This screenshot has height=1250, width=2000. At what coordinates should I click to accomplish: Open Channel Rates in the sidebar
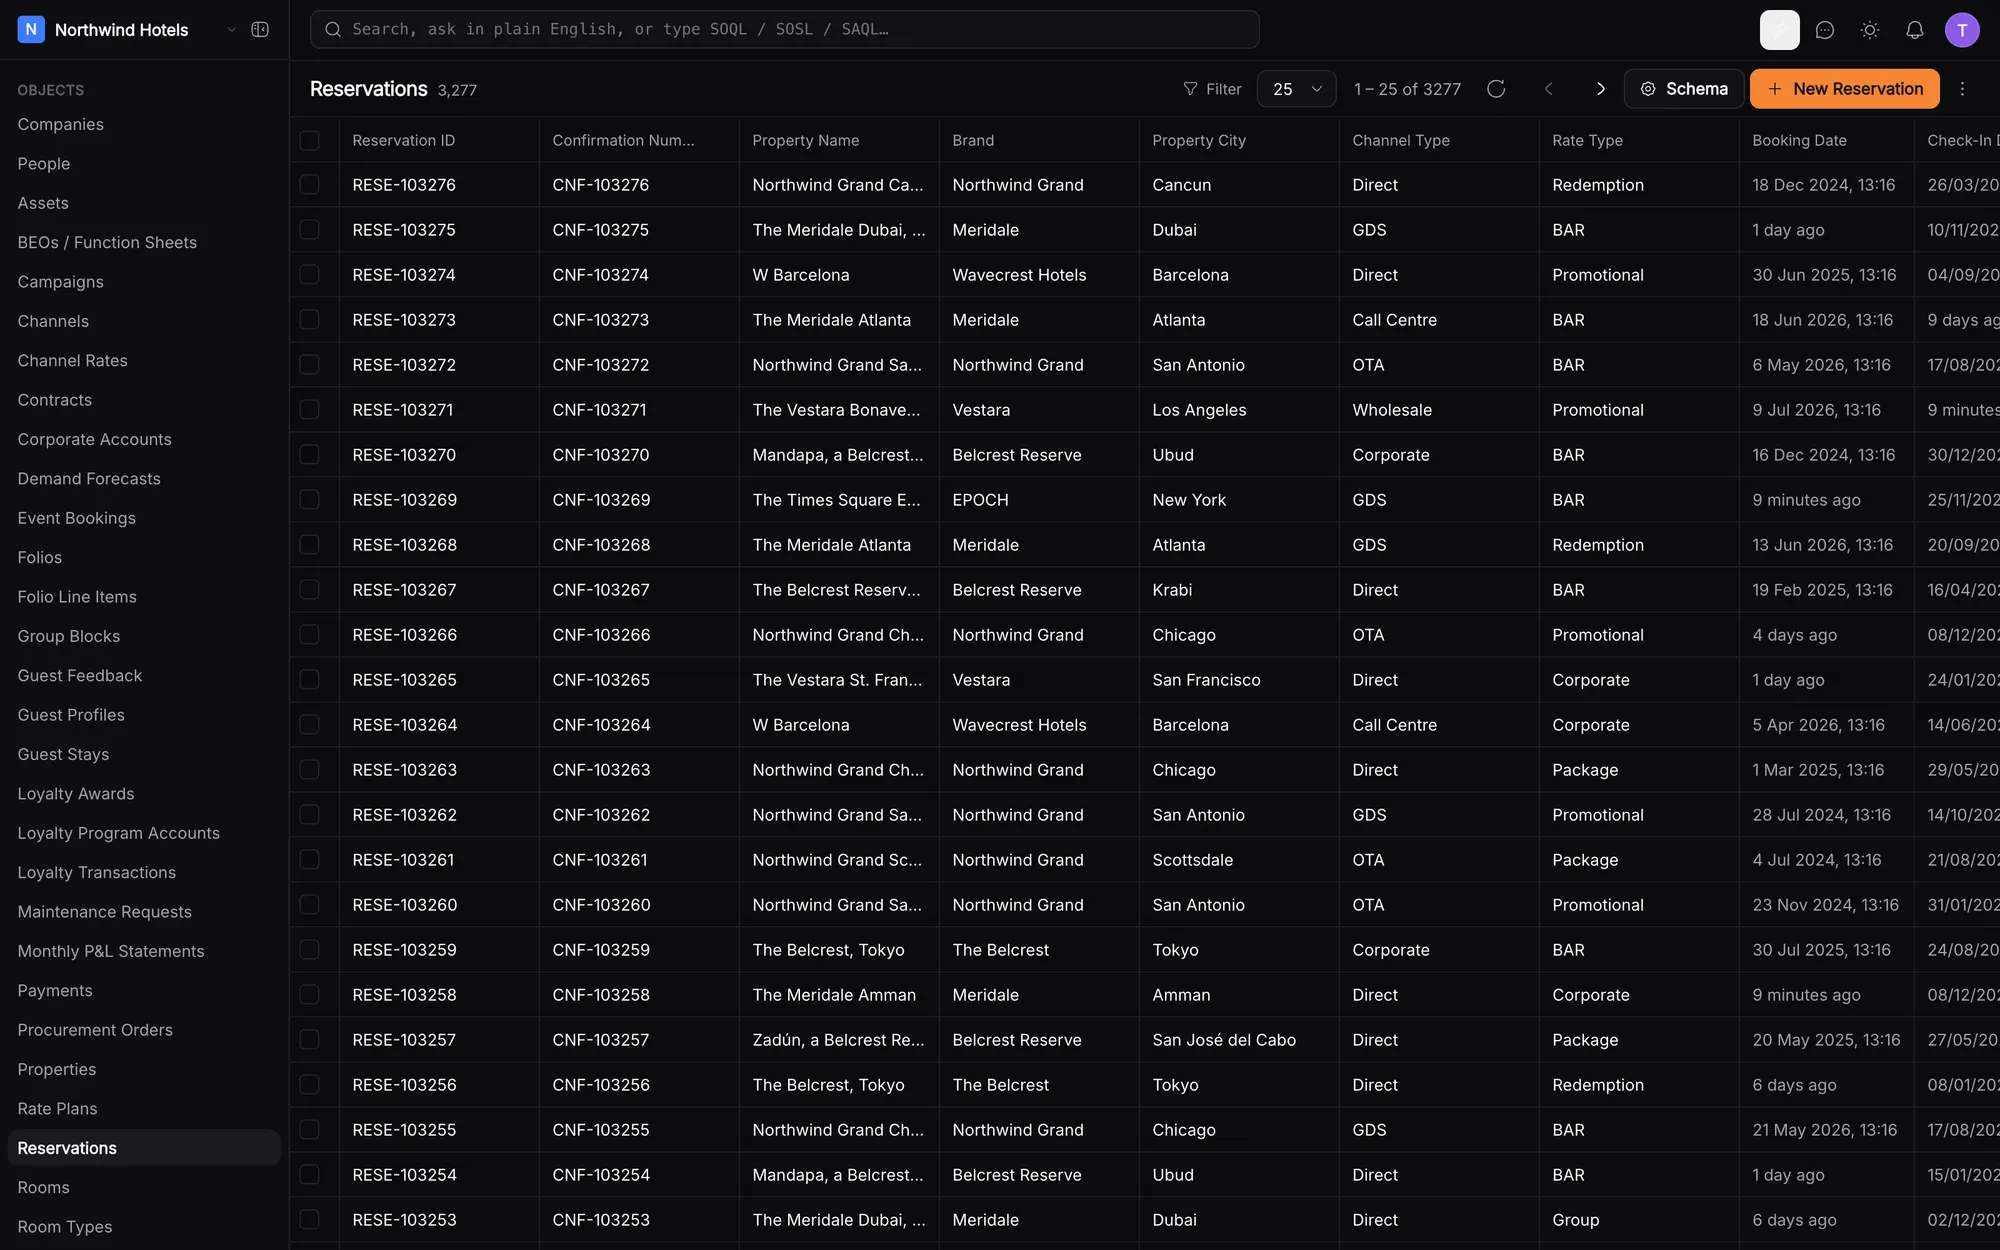click(x=72, y=361)
